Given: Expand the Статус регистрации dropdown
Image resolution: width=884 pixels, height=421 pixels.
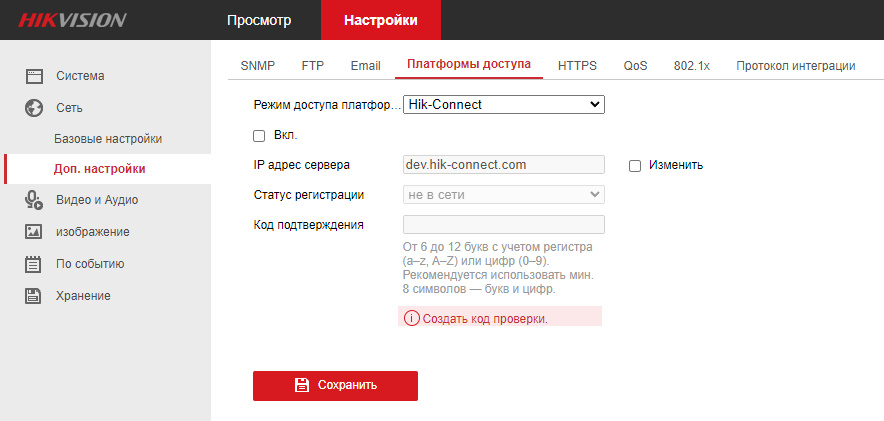Looking at the screenshot, I should [503, 195].
